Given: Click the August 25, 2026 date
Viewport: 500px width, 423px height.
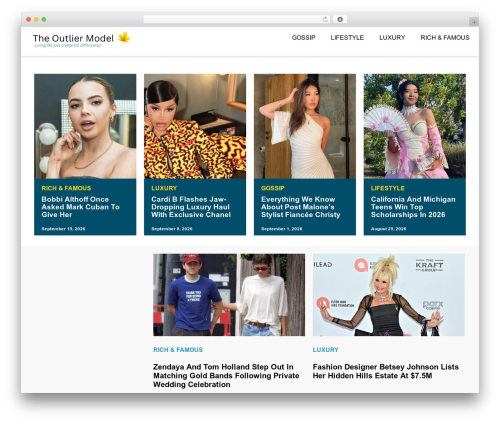Looking at the screenshot, I should pos(388,229).
